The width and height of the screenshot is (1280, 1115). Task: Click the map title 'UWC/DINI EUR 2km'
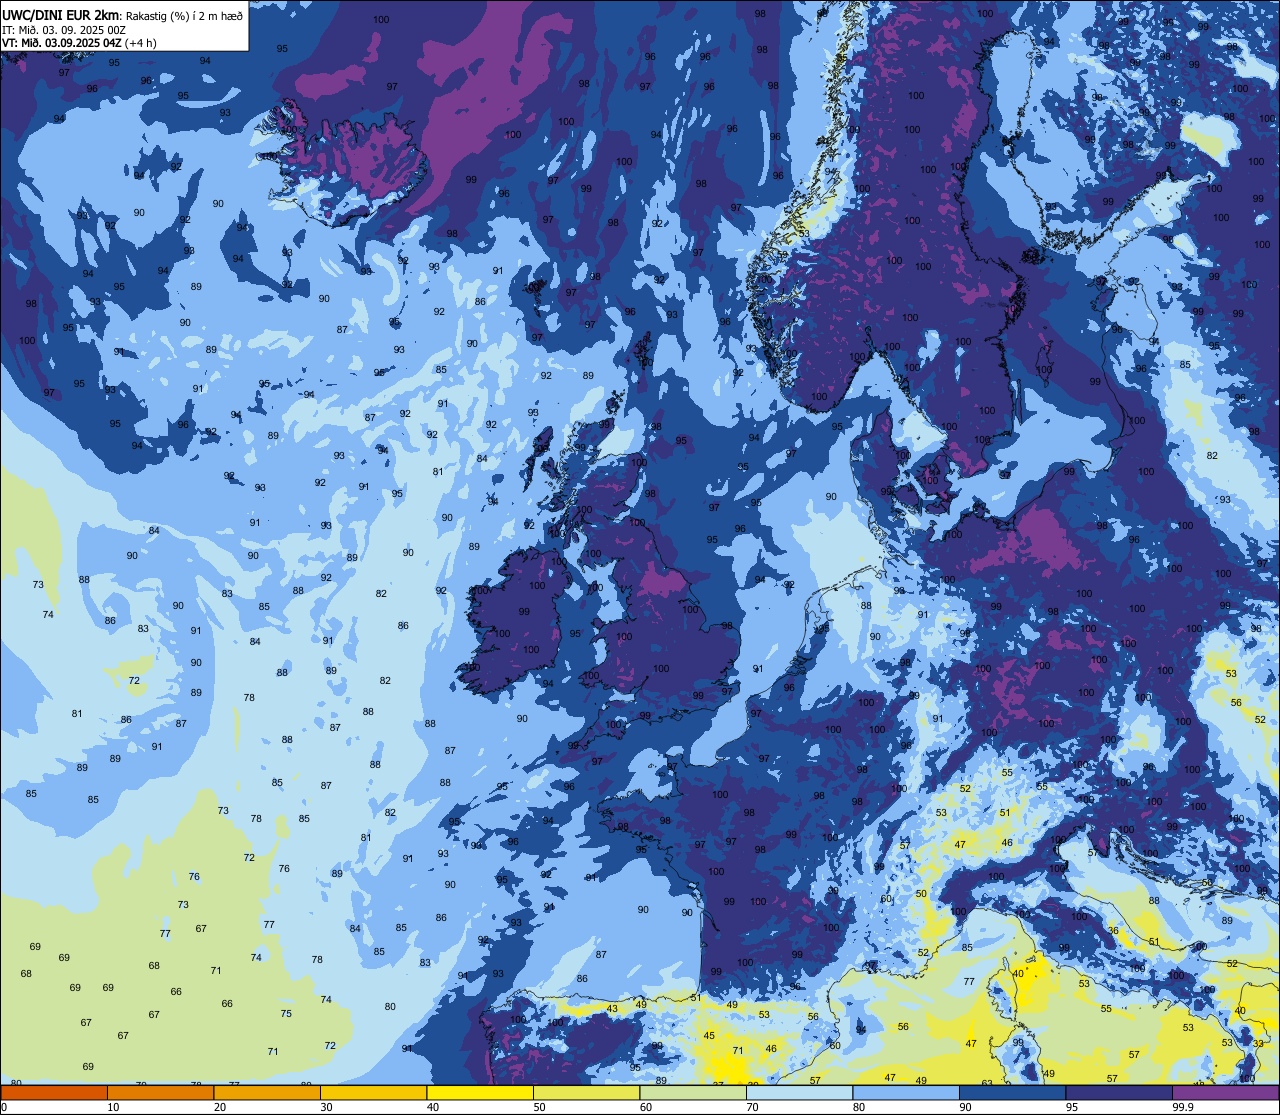click(61, 14)
